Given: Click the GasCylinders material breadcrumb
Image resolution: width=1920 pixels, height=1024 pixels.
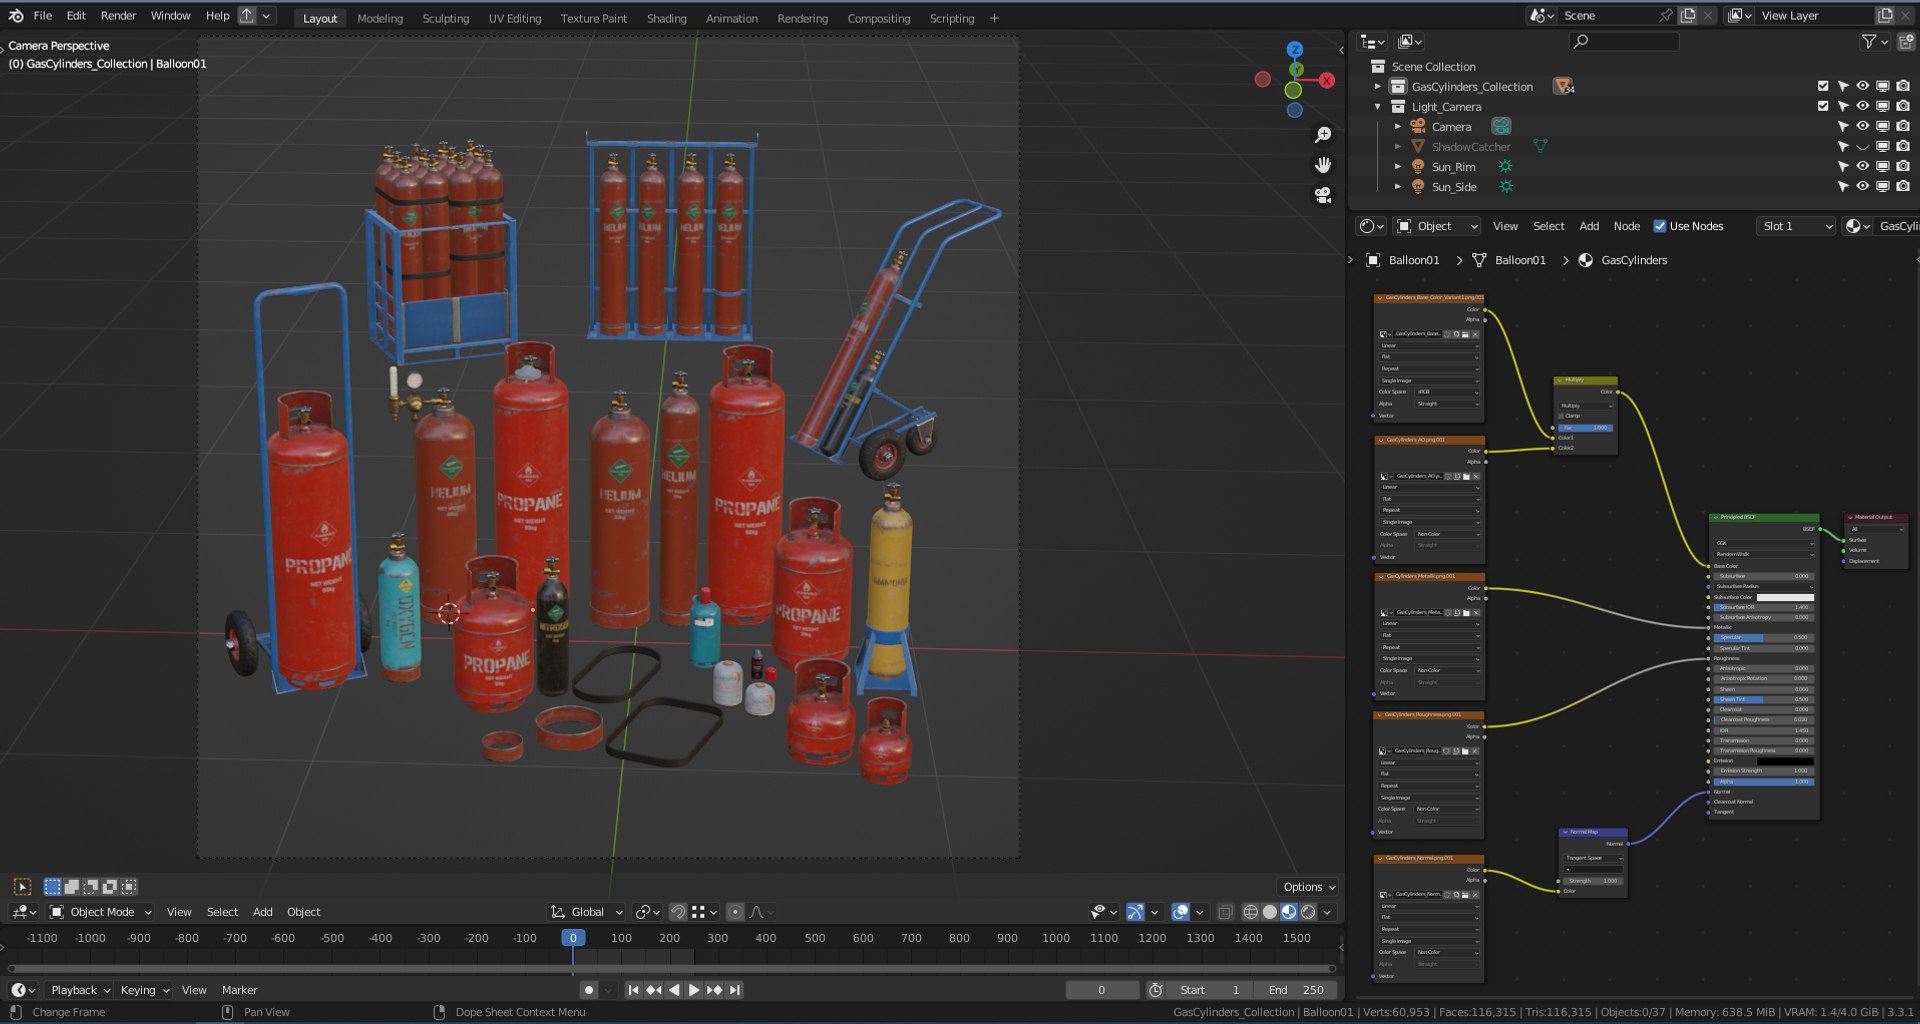Looking at the screenshot, I should (x=1634, y=260).
